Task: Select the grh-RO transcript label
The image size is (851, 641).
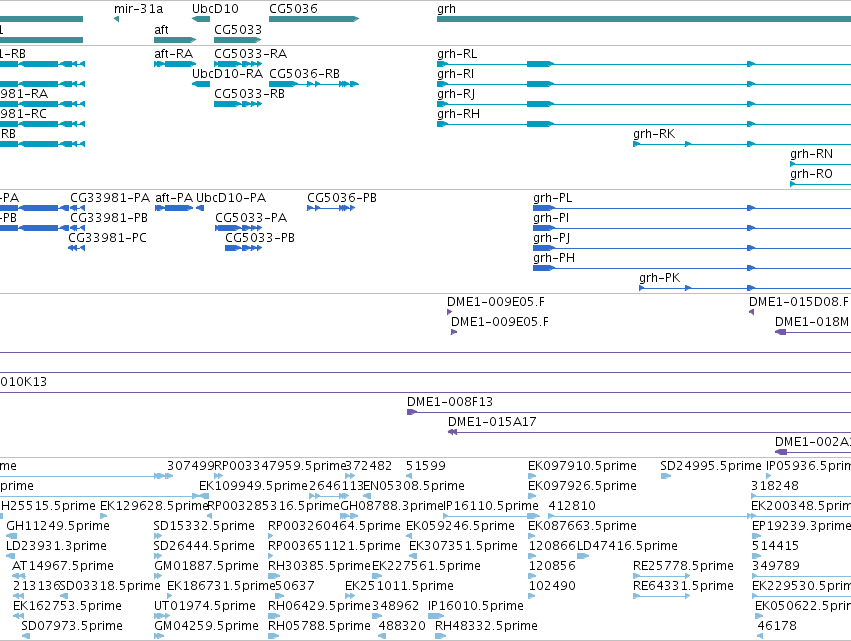Action: pyautogui.click(x=811, y=174)
